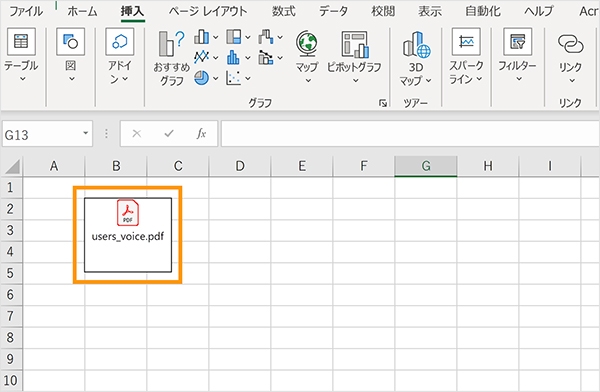This screenshot has width=600, height=392.
Task: Select the waterfall chart icon
Action: pos(266,37)
